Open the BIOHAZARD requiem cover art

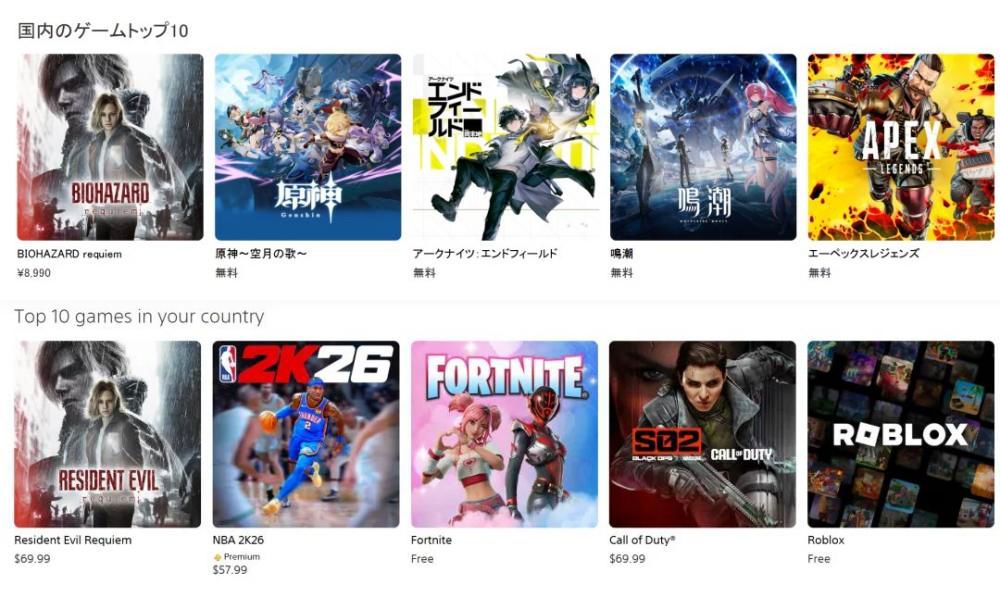tap(110, 147)
